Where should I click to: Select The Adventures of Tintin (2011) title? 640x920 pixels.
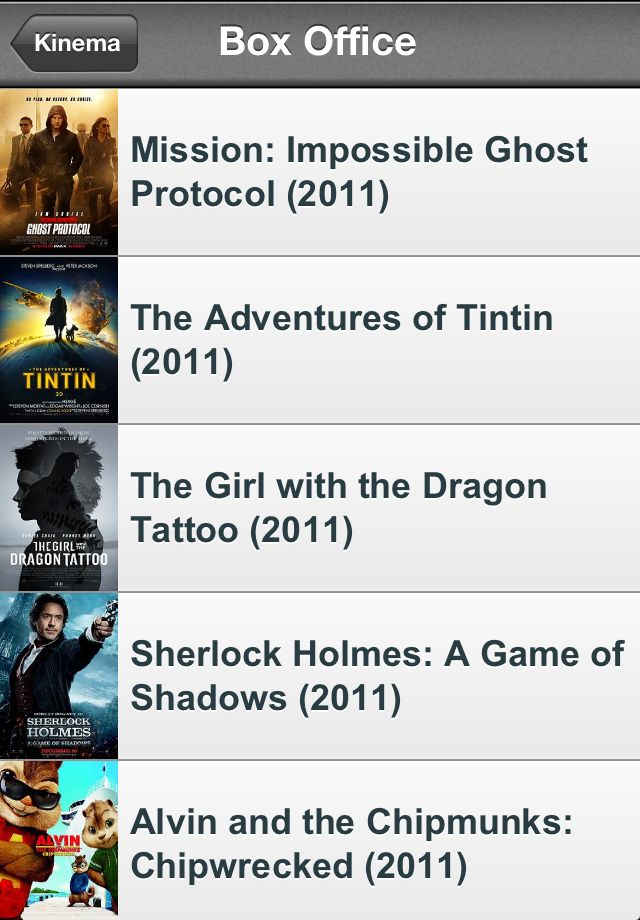[x=341, y=340]
